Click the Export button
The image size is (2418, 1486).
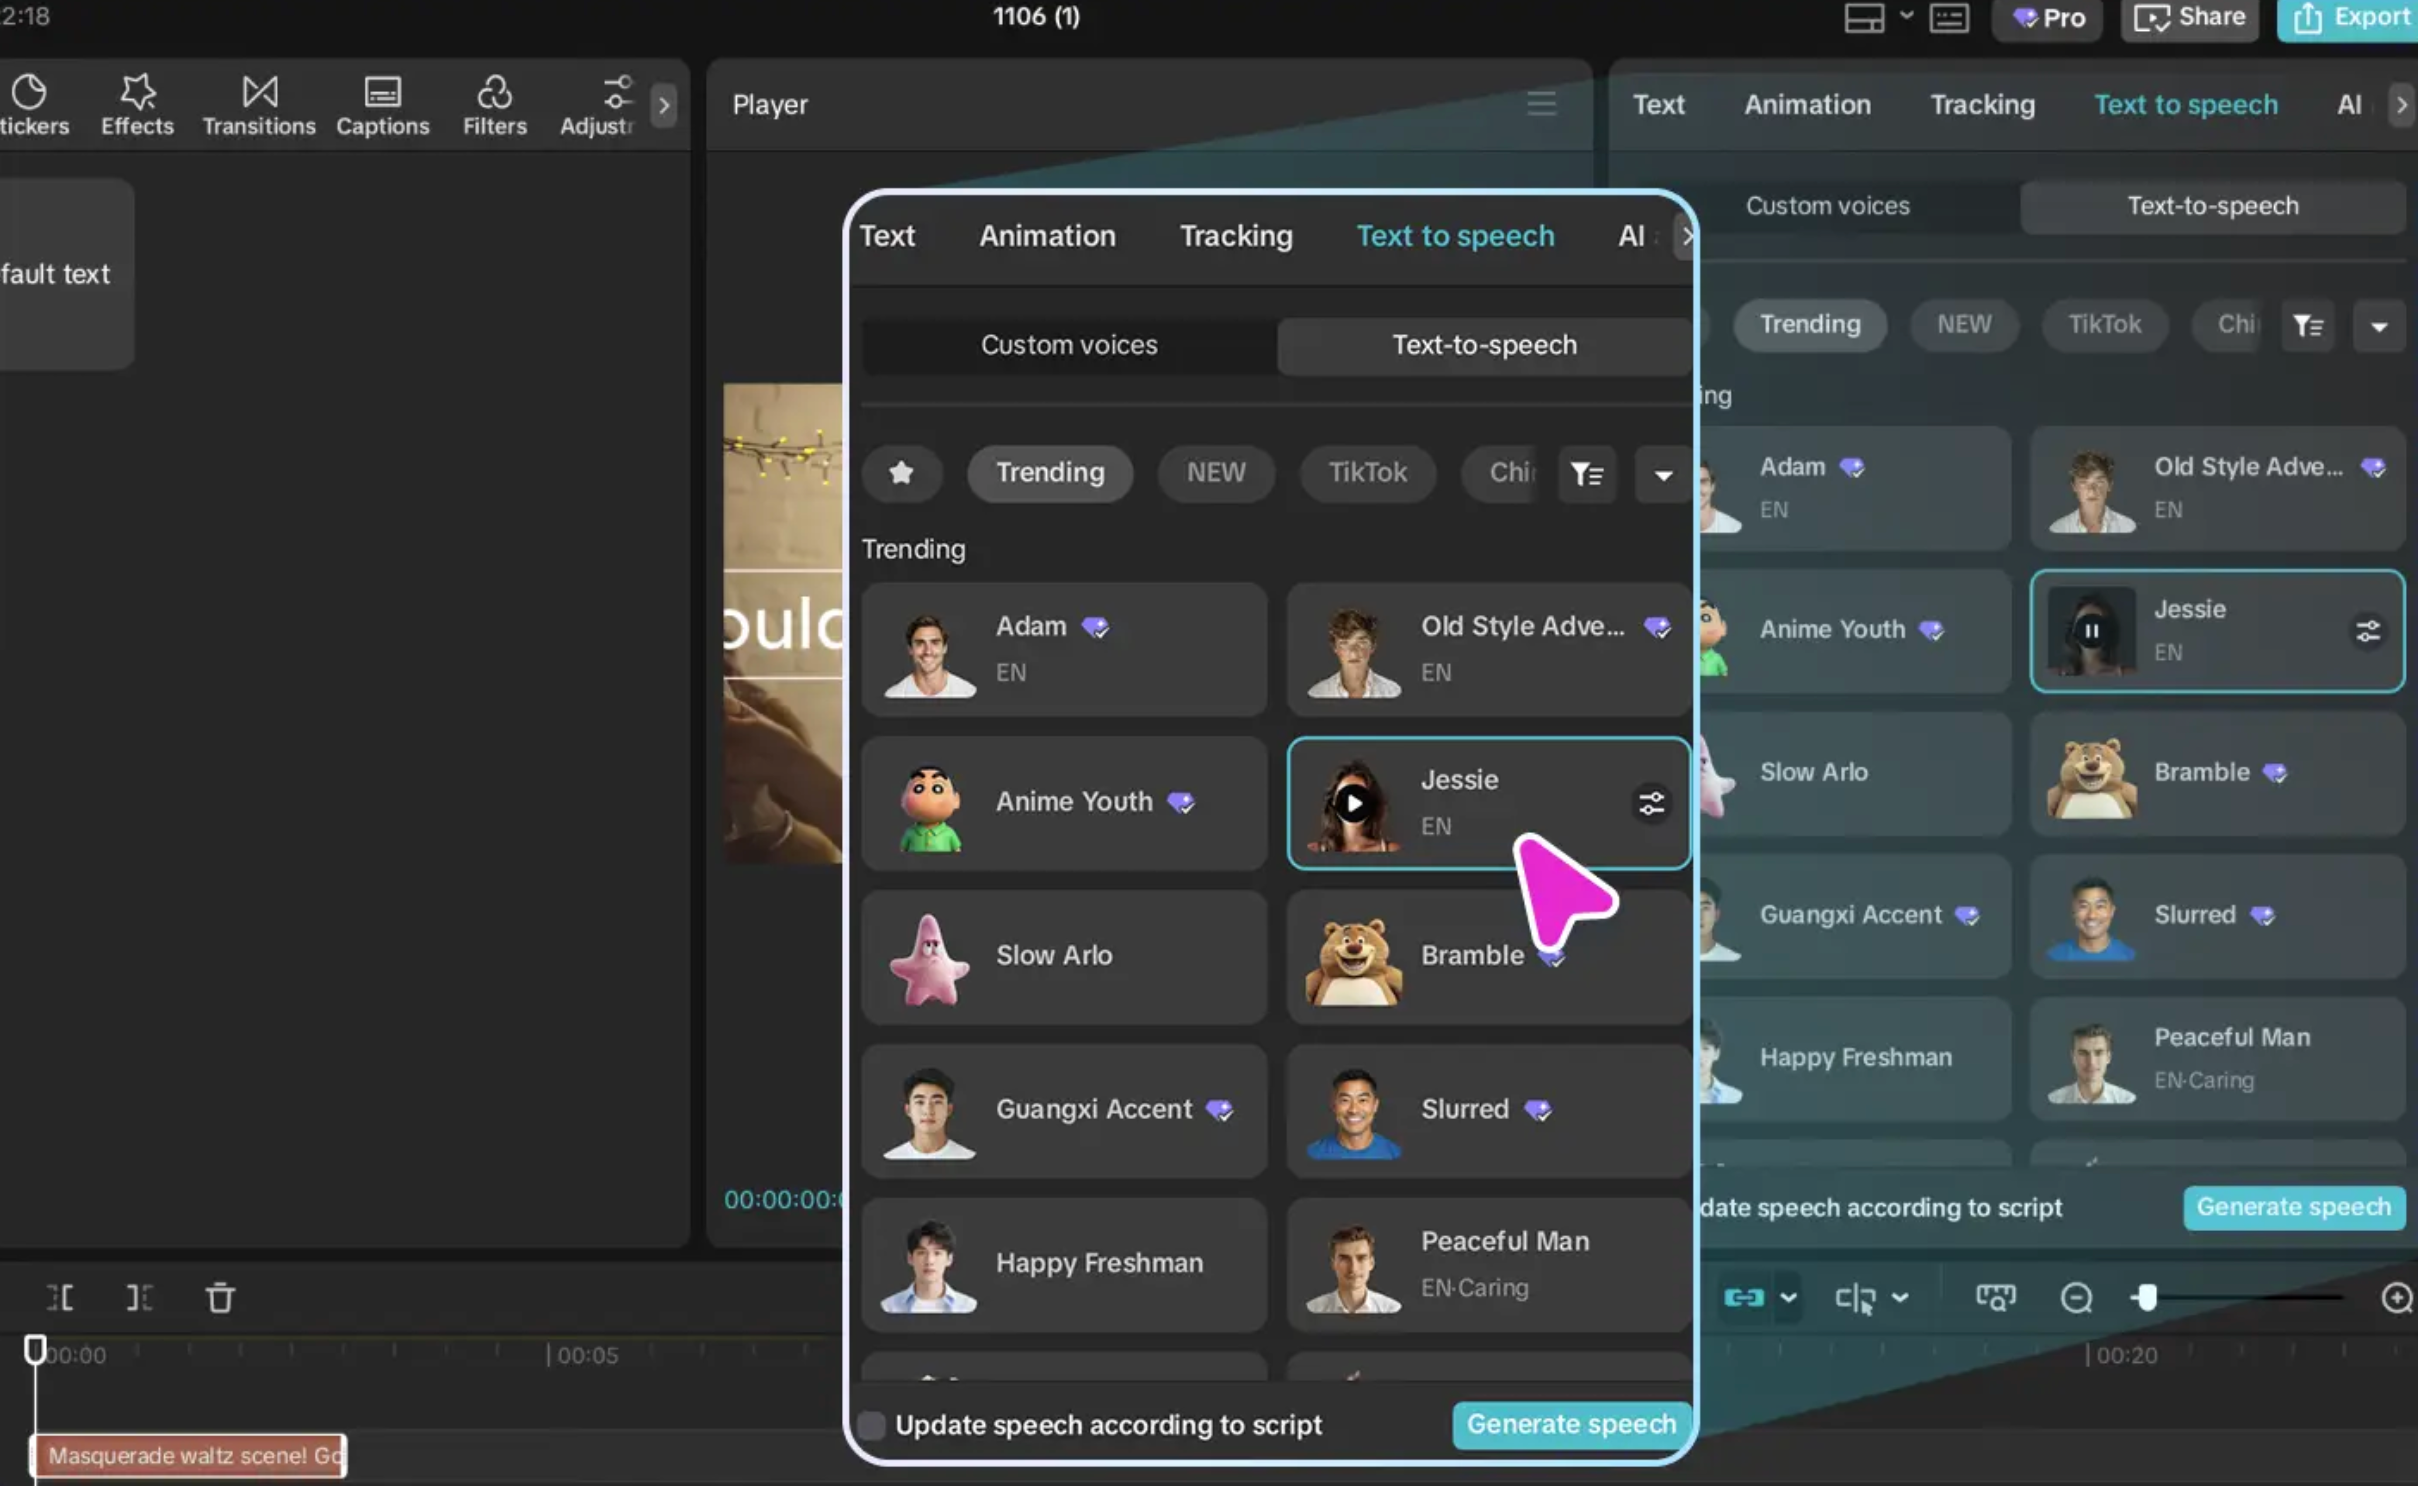click(x=2348, y=17)
